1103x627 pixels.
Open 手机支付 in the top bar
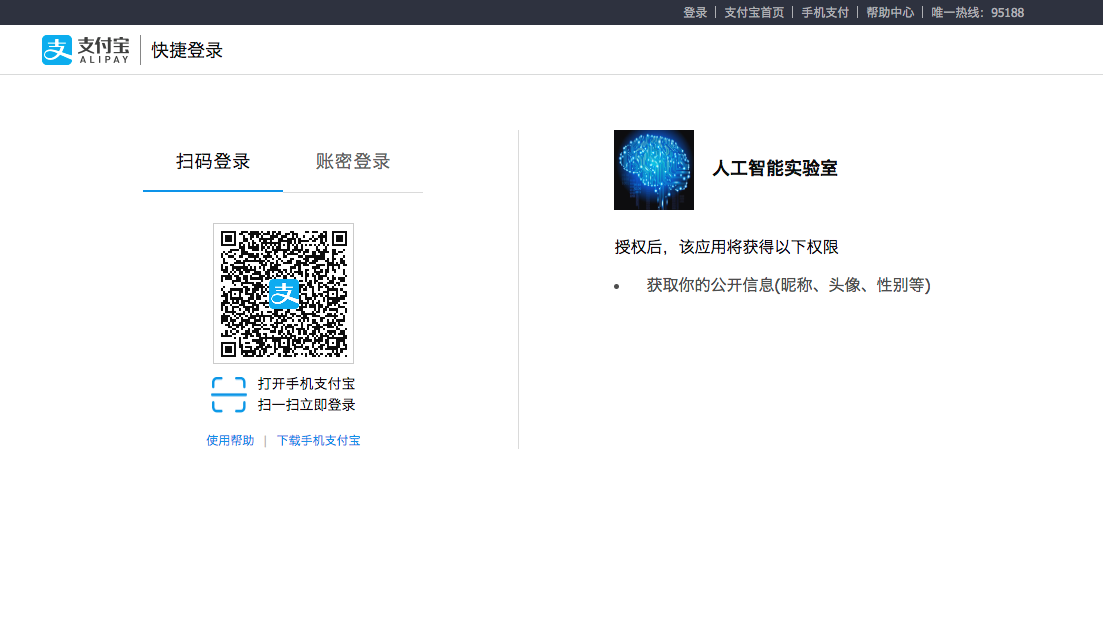825,13
